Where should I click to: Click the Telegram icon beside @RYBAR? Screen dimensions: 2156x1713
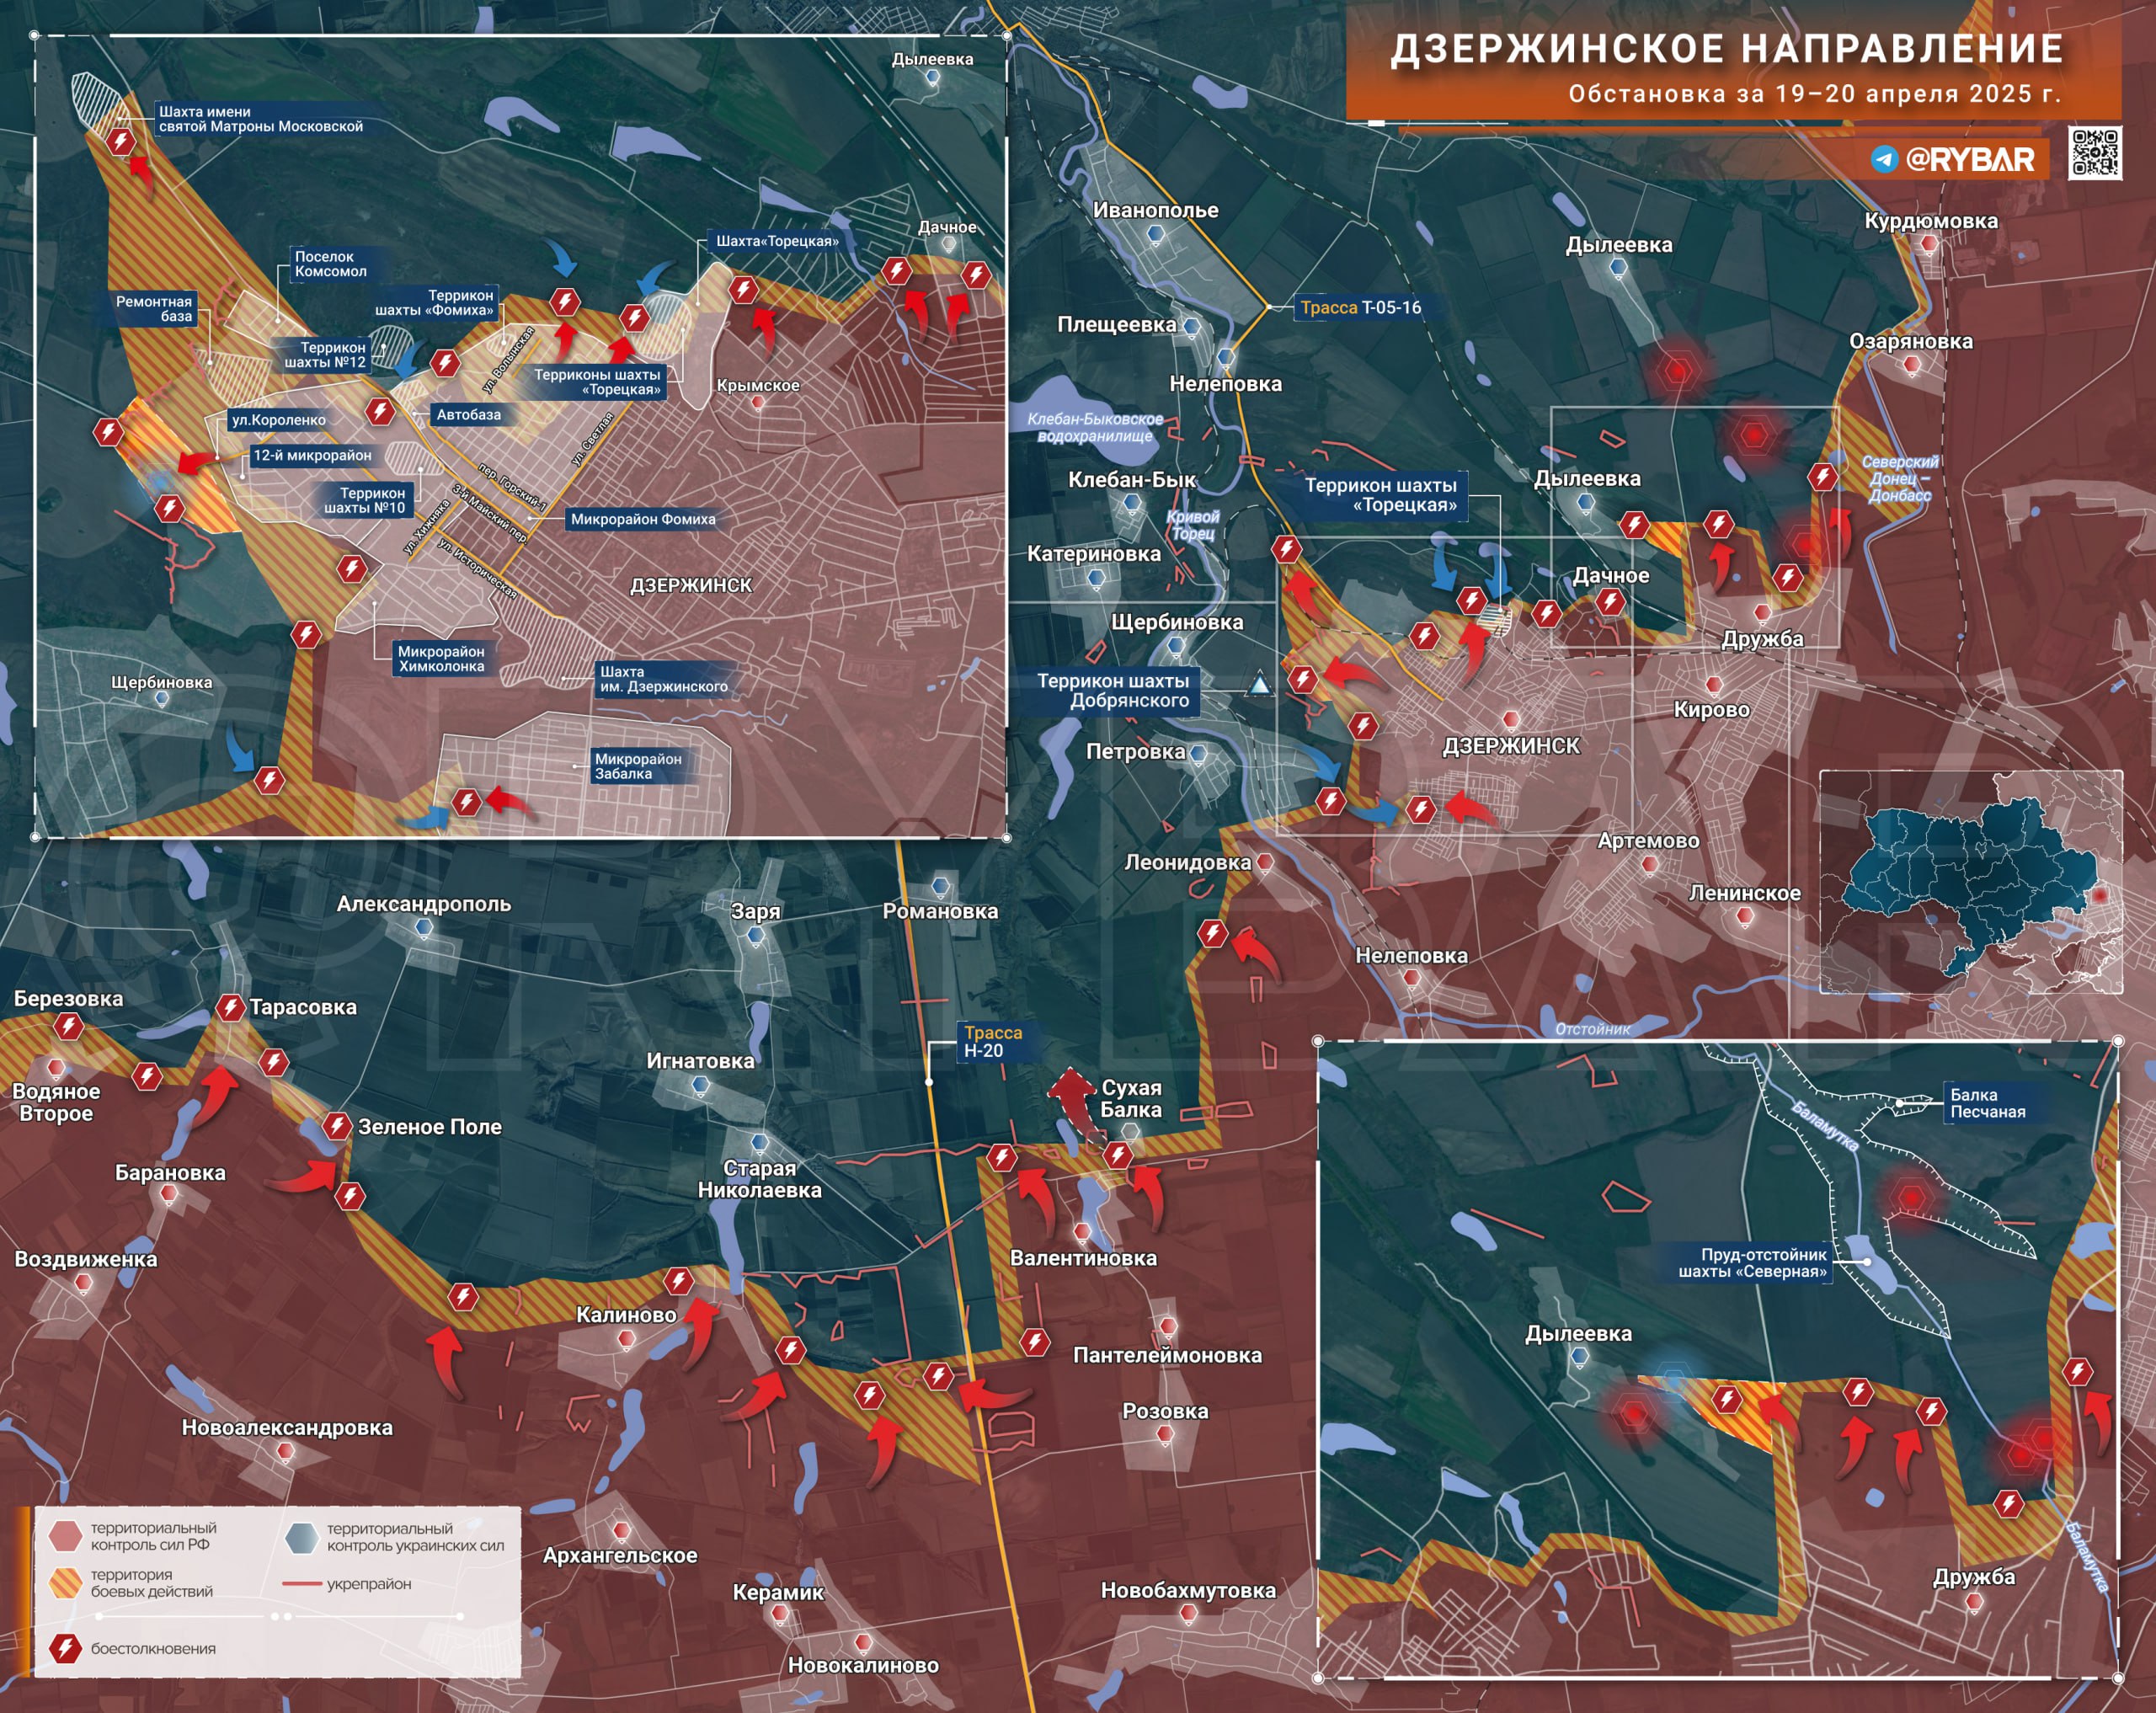point(1884,159)
